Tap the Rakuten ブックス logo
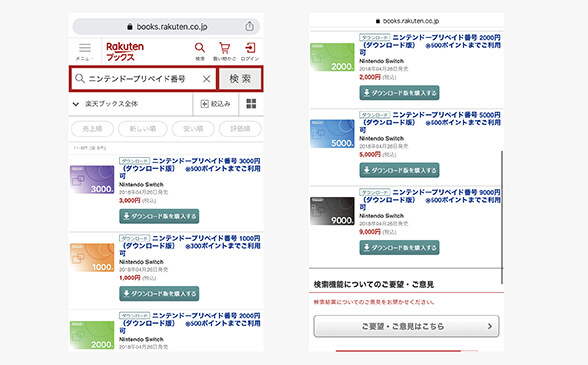 125,51
